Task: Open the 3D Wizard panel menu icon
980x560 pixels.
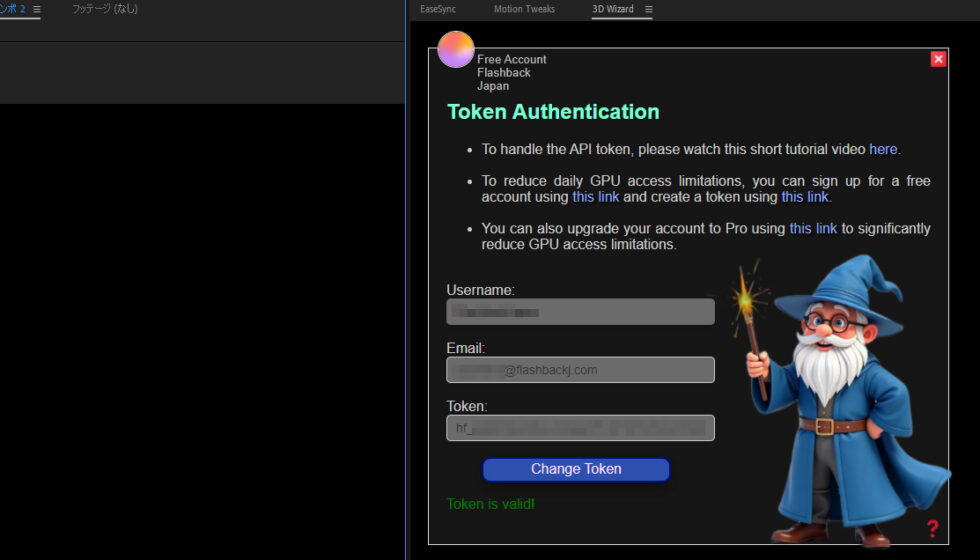Action: click(x=648, y=10)
